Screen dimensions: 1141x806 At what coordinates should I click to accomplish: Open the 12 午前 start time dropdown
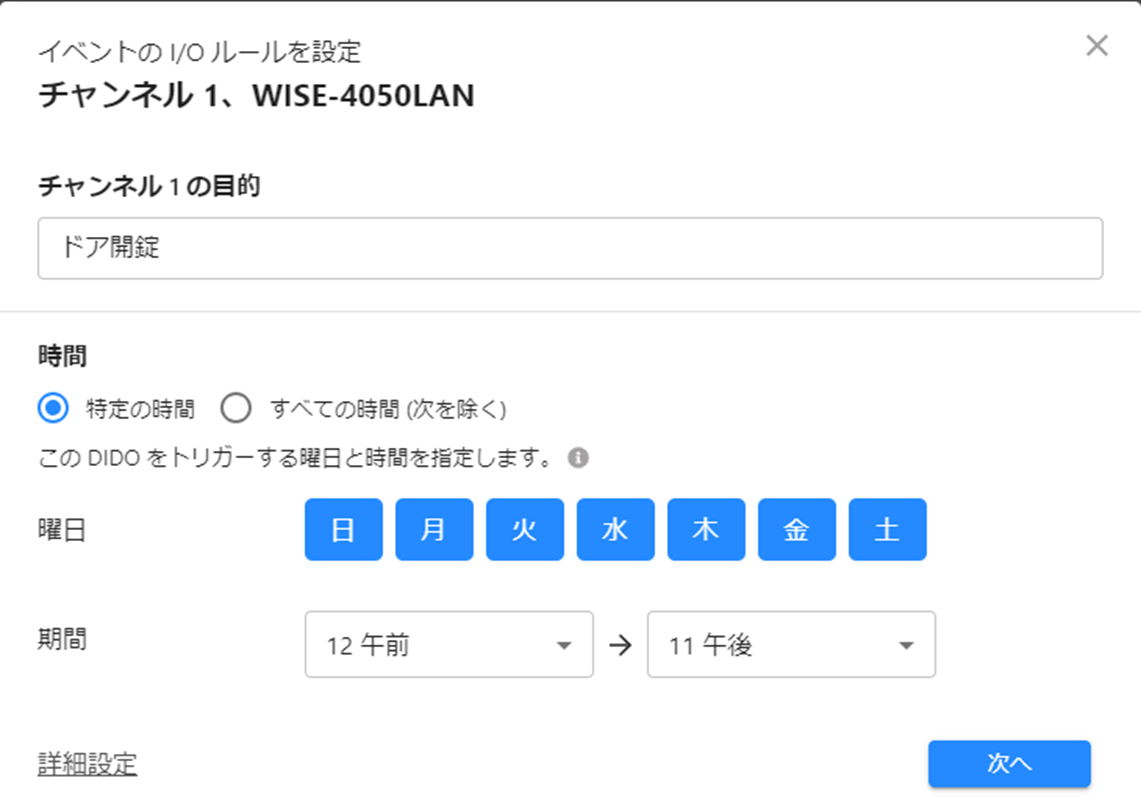pyautogui.click(x=449, y=645)
